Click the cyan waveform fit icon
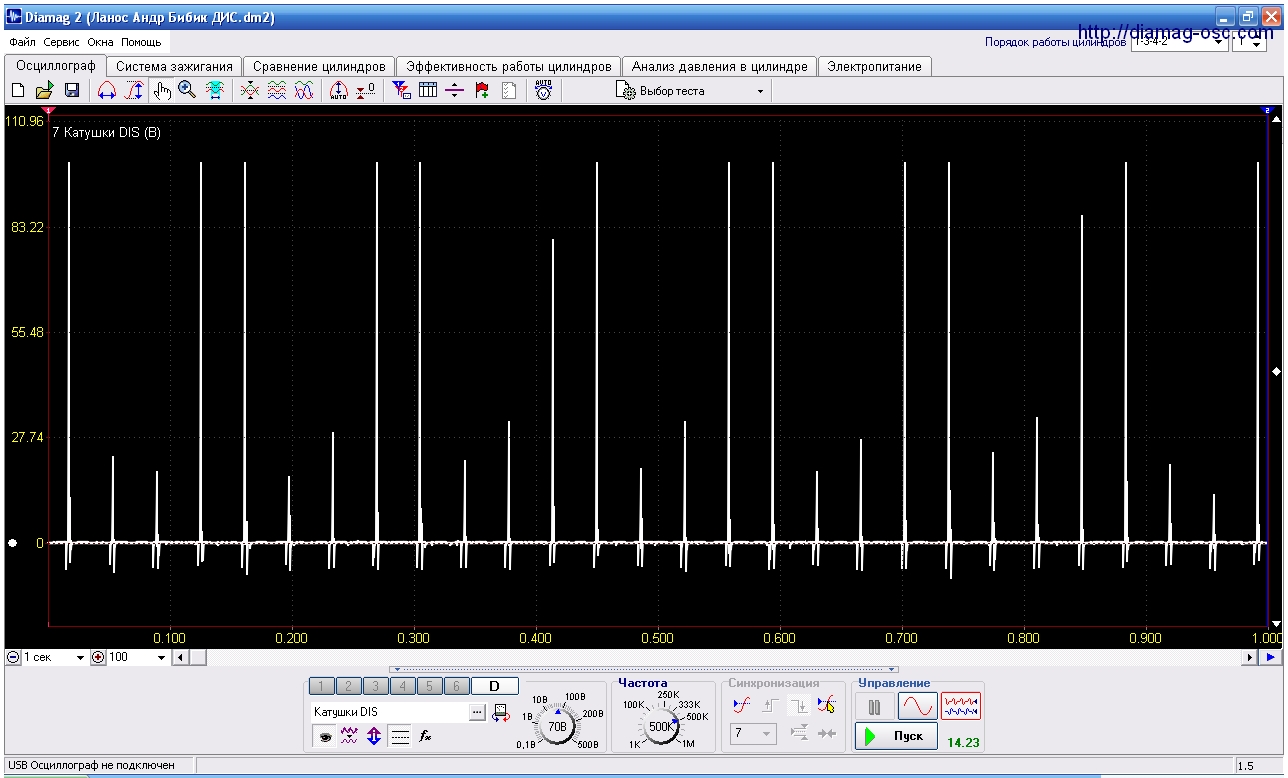This screenshot has width=1288, height=778. pyautogui.click(x=214, y=91)
